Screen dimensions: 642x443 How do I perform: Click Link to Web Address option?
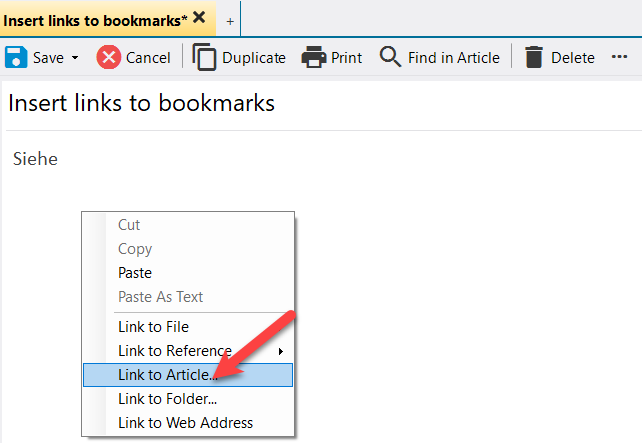click(185, 422)
